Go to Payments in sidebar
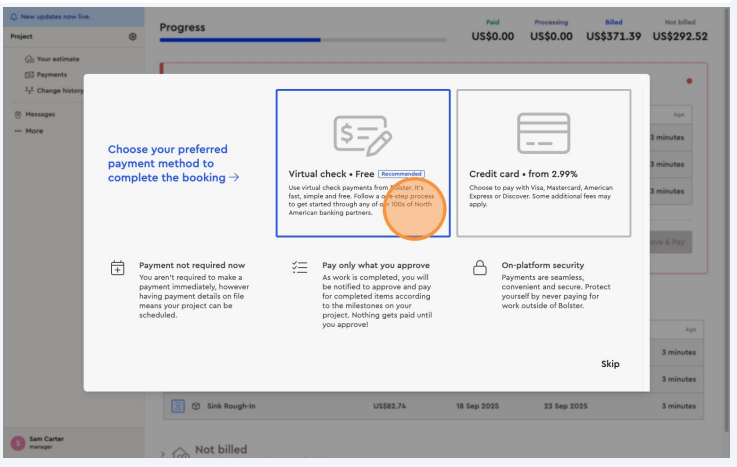The height and width of the screenshot is (467, 737). click(x=51, y=75)
